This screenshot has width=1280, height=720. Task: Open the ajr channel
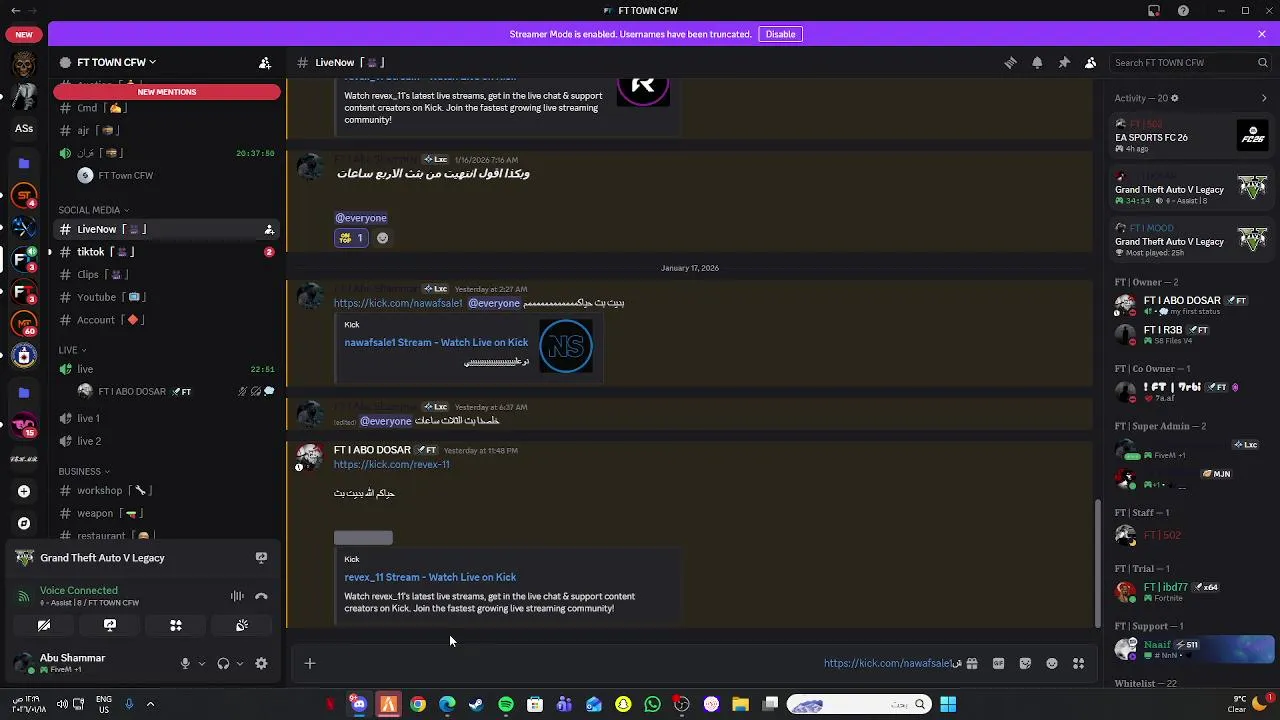click(x=166, y=130)
